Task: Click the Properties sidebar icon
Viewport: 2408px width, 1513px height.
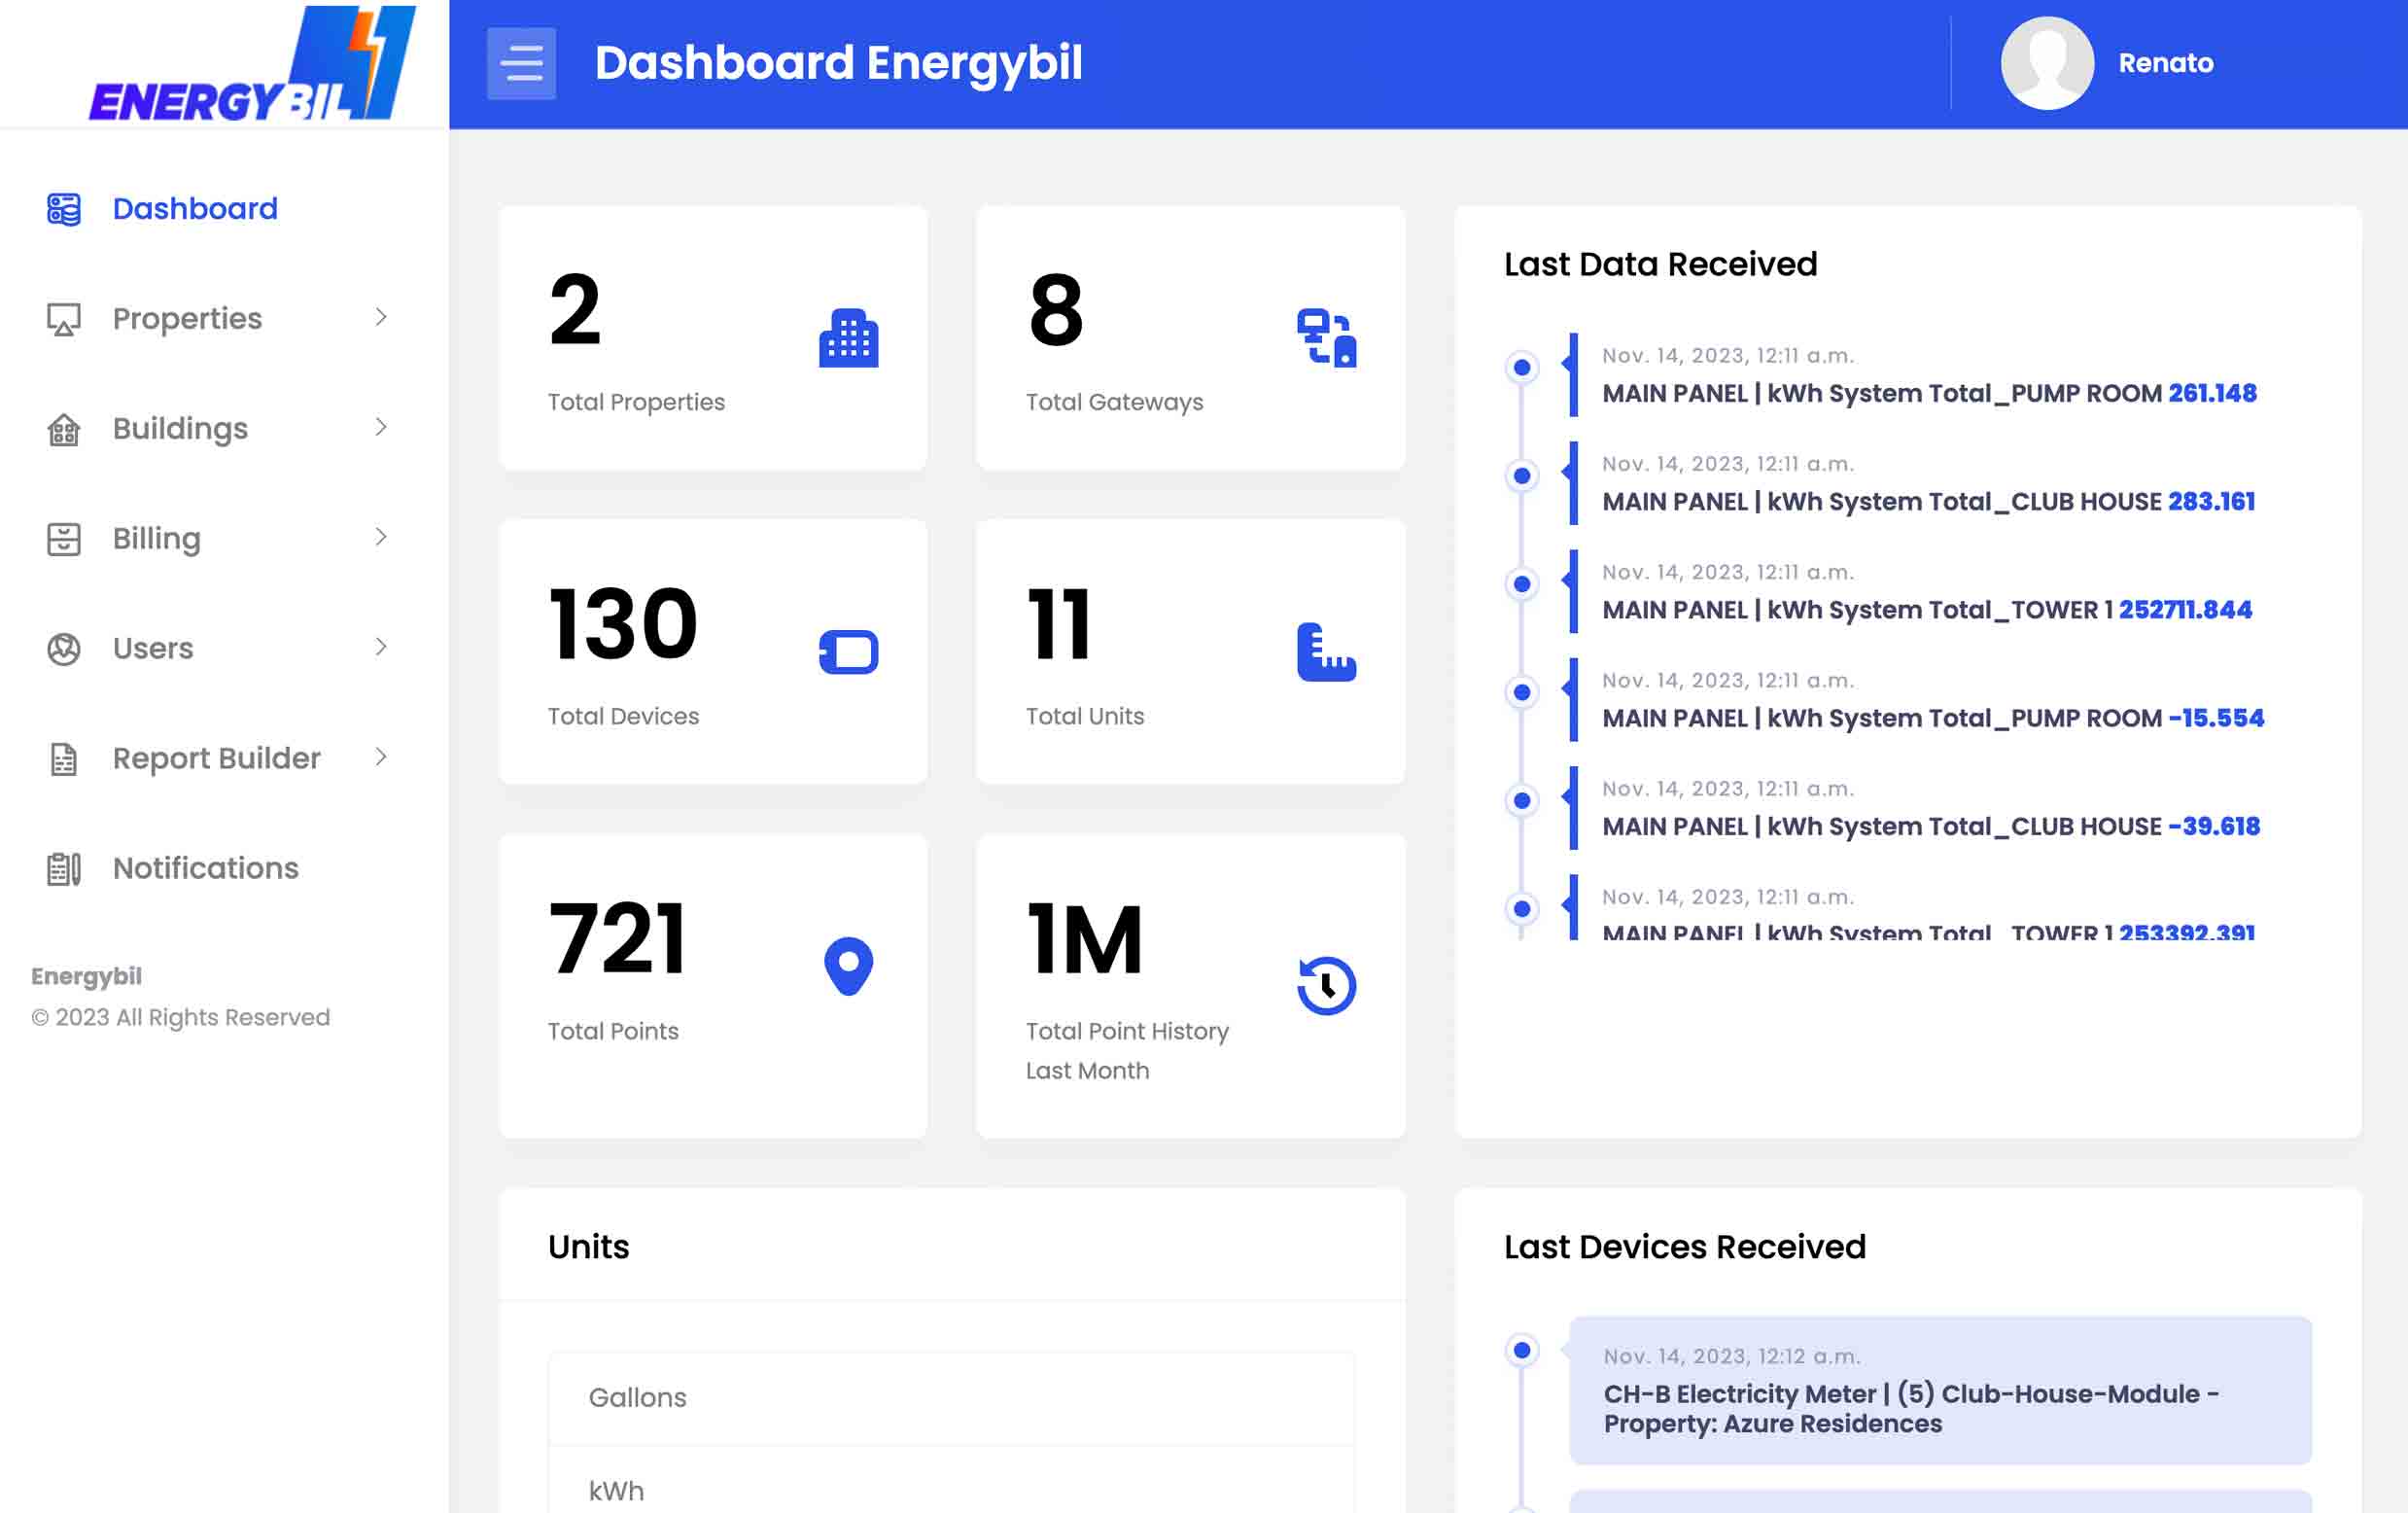Action: [x=64, y=319]
